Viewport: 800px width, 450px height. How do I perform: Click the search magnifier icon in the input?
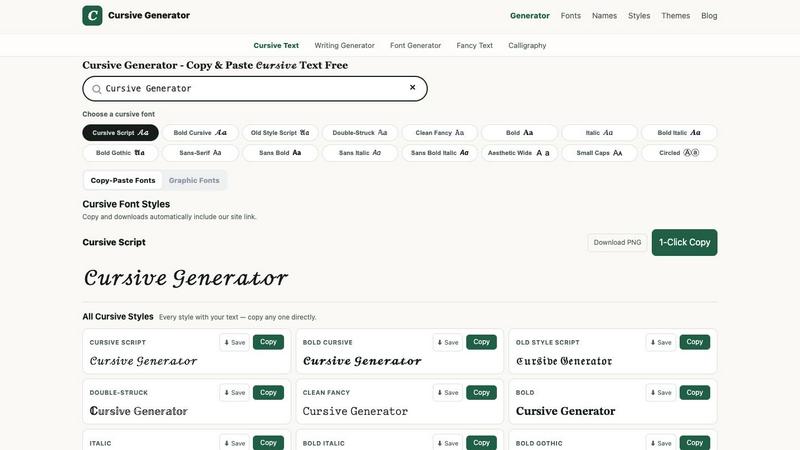point(96,89)
